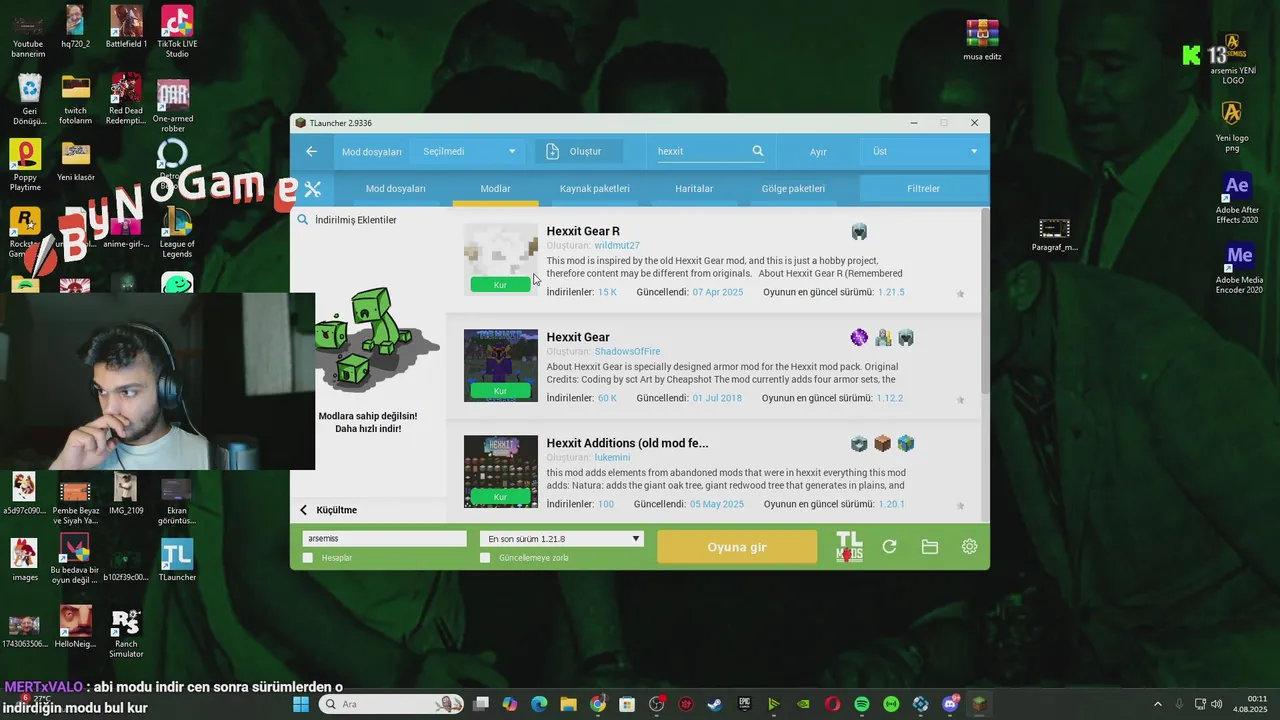
Task: Open Epic Games Launcher in taskbar
Action: [x=744, y=704]
